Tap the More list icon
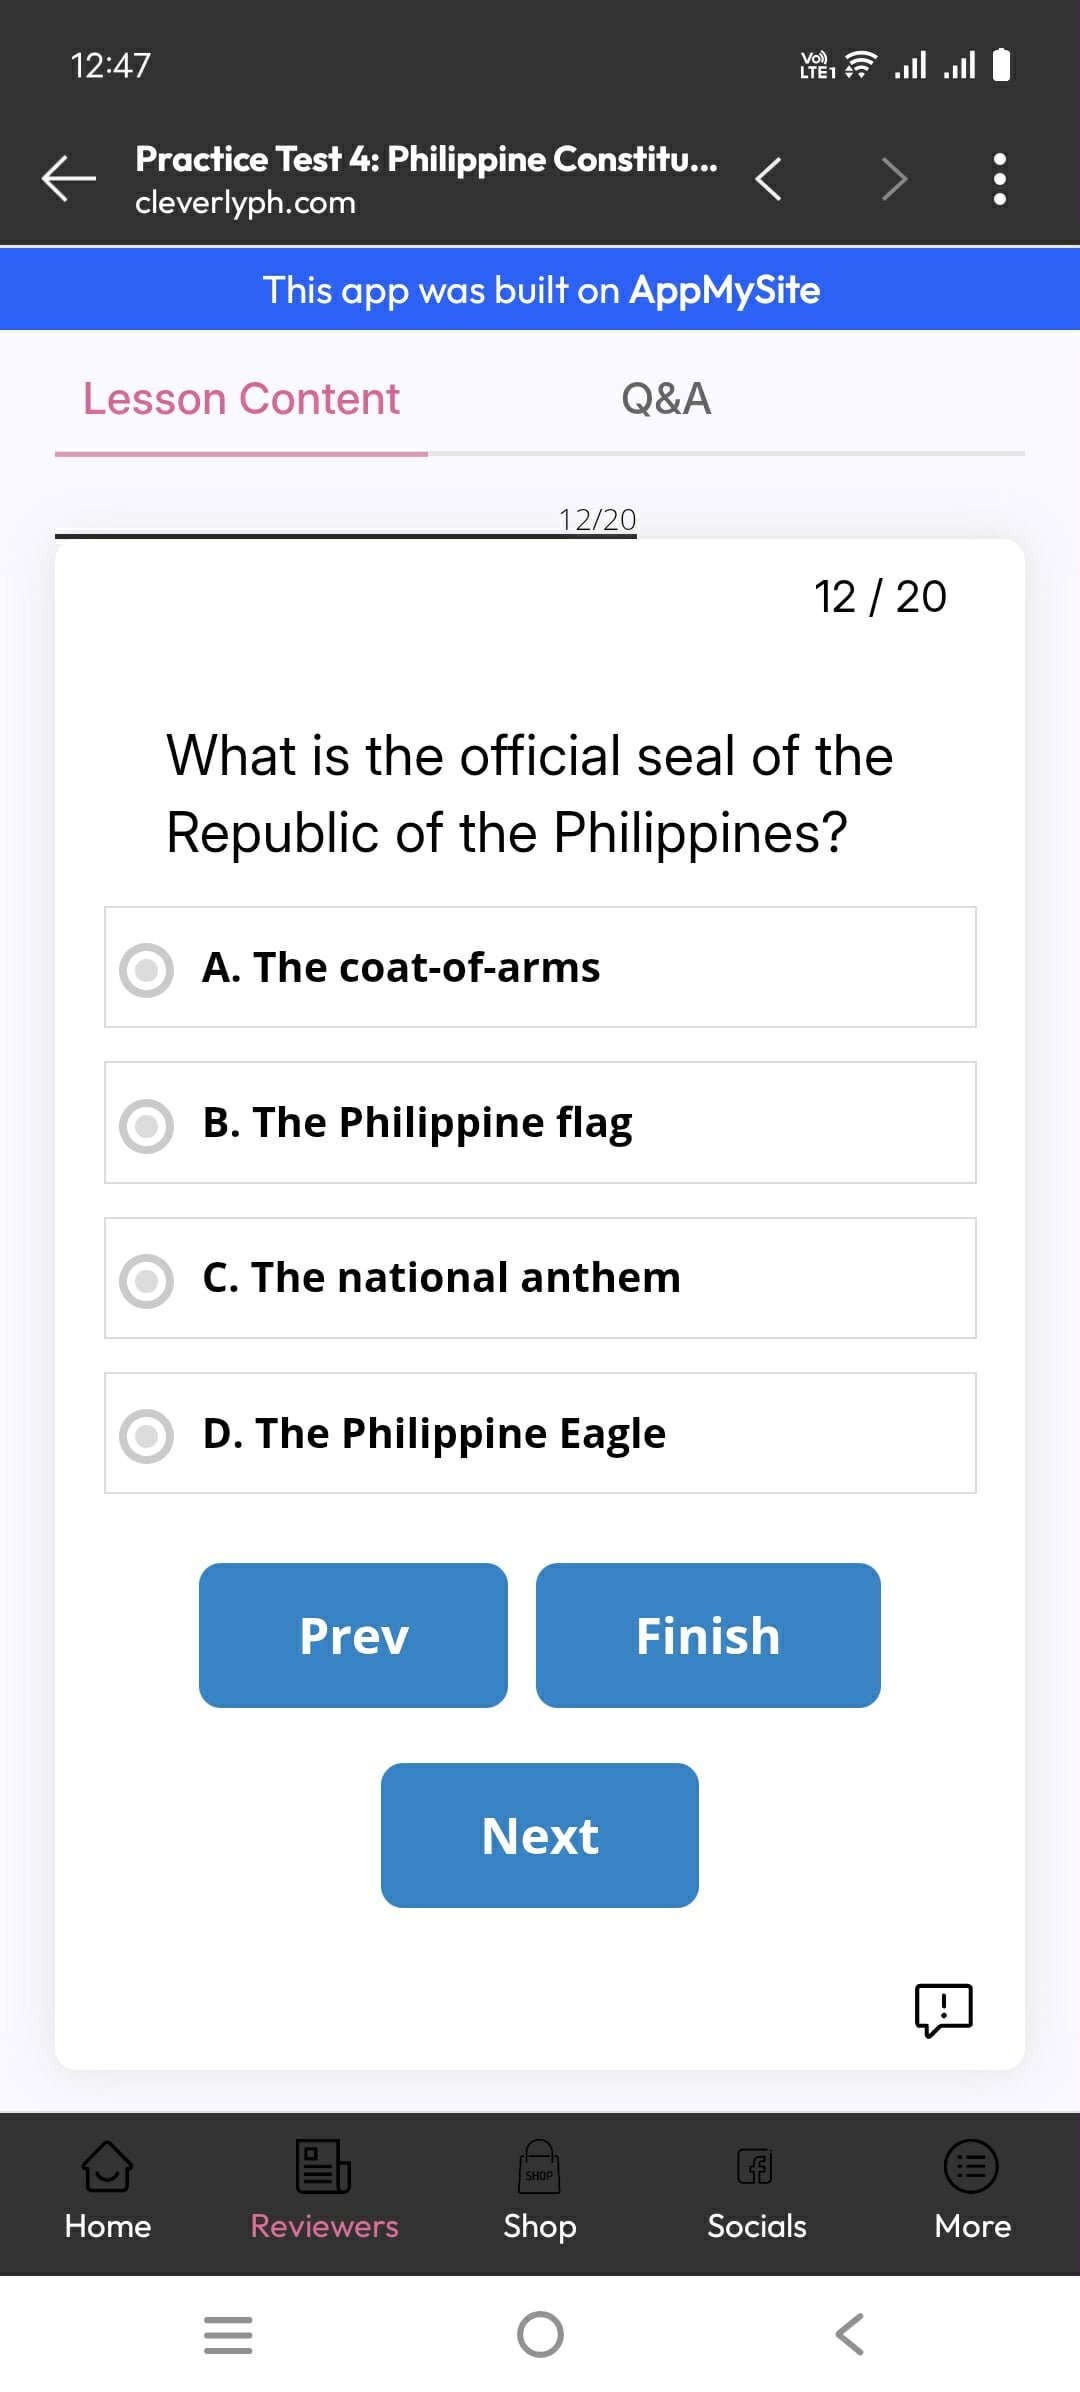1080x2392 pixels. [x=971, y=2167]
